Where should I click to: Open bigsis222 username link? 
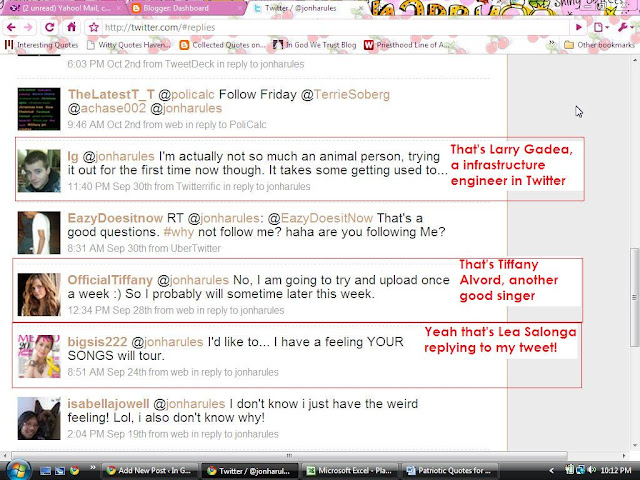coord(97,342)
